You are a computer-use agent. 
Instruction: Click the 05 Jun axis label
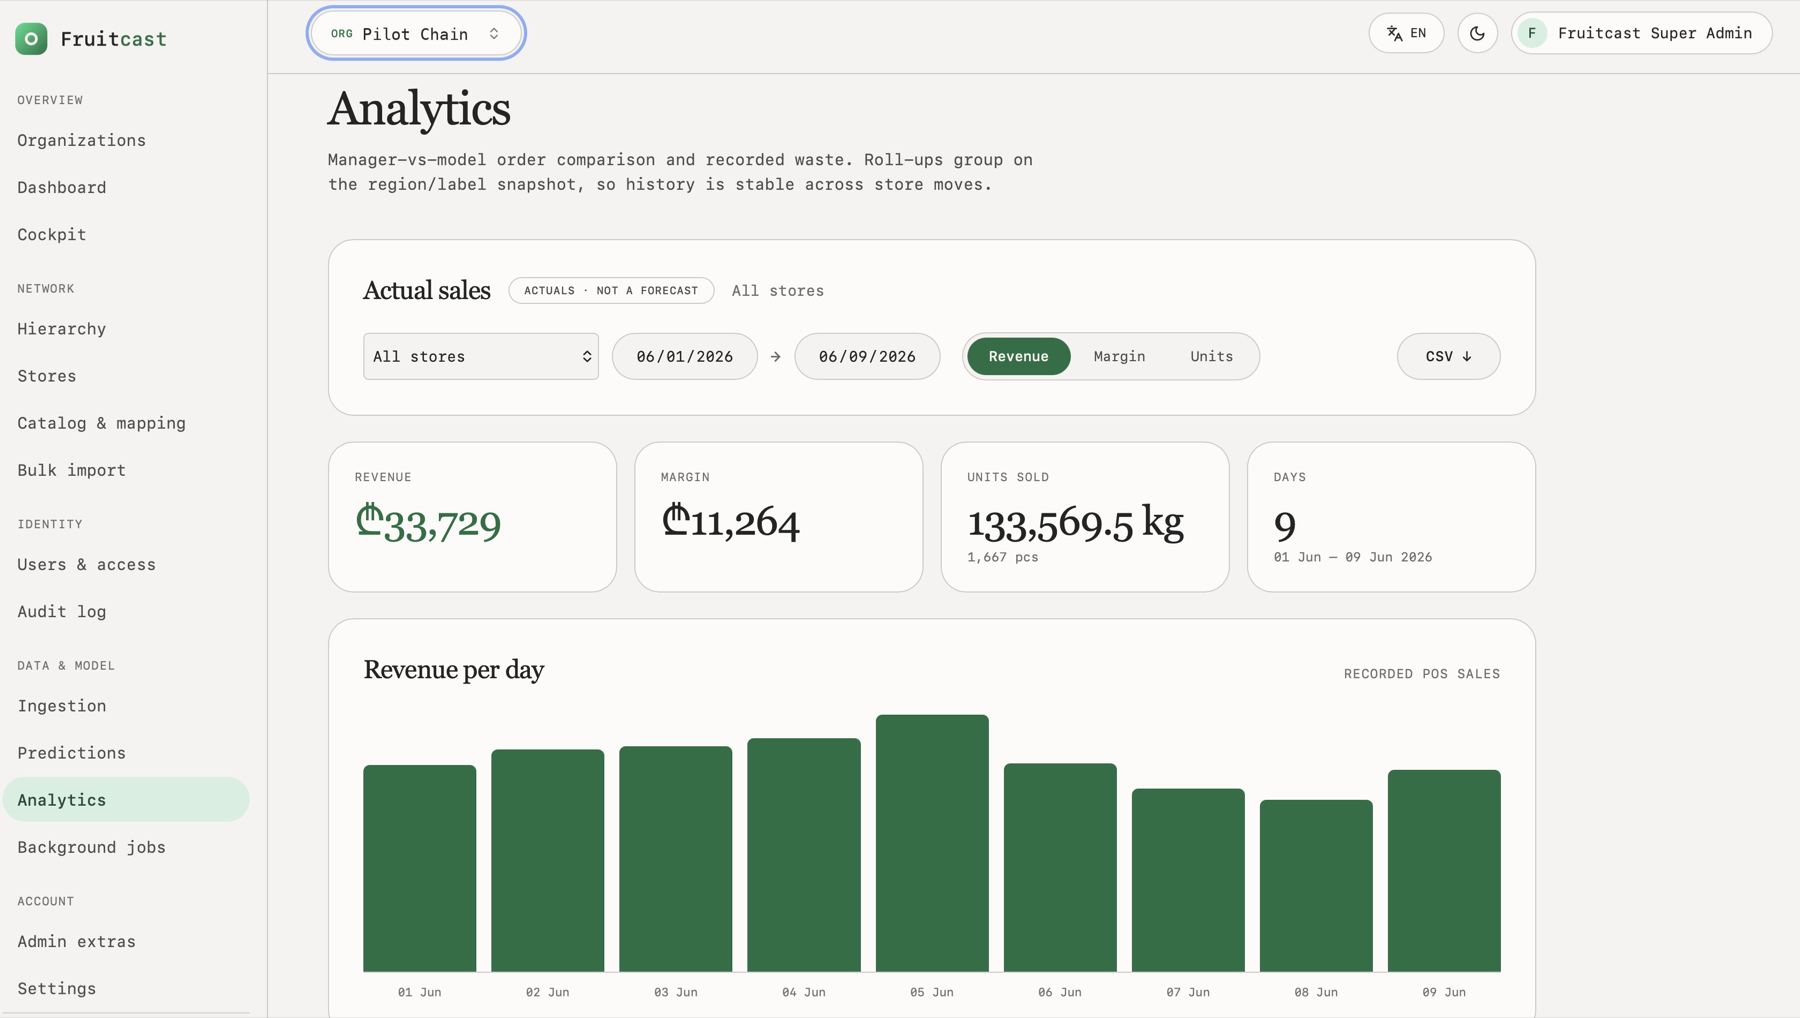[x=932, y=992]
